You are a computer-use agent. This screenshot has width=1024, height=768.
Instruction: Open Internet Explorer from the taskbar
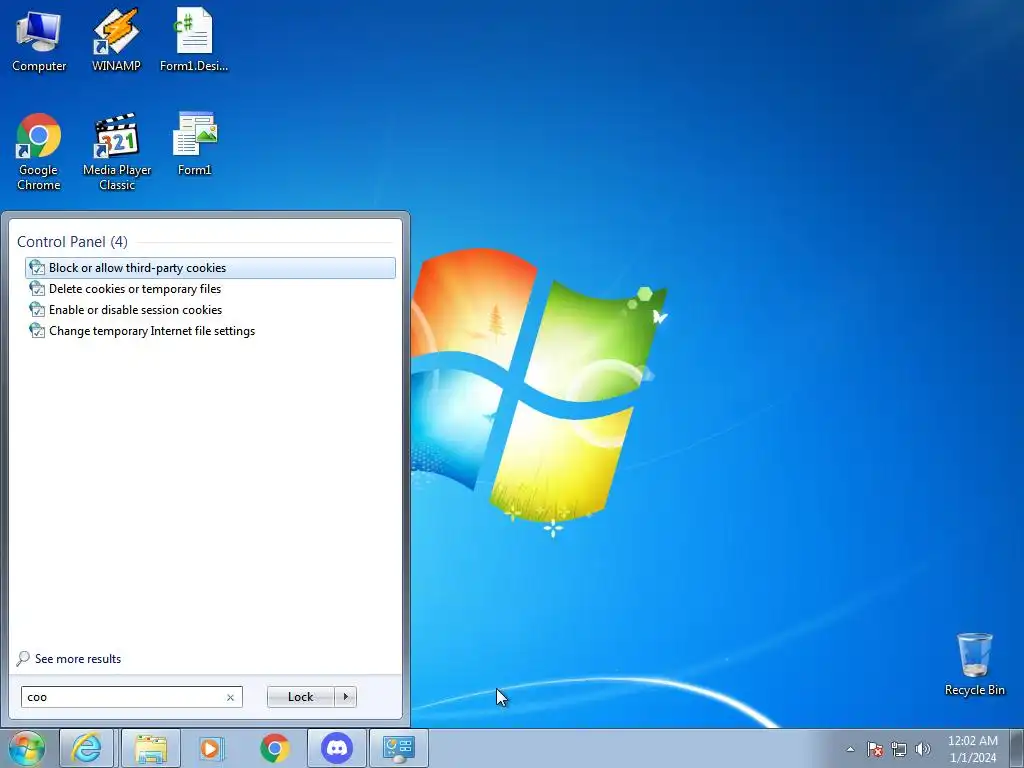pyautogui.click(x=87, y=748)
